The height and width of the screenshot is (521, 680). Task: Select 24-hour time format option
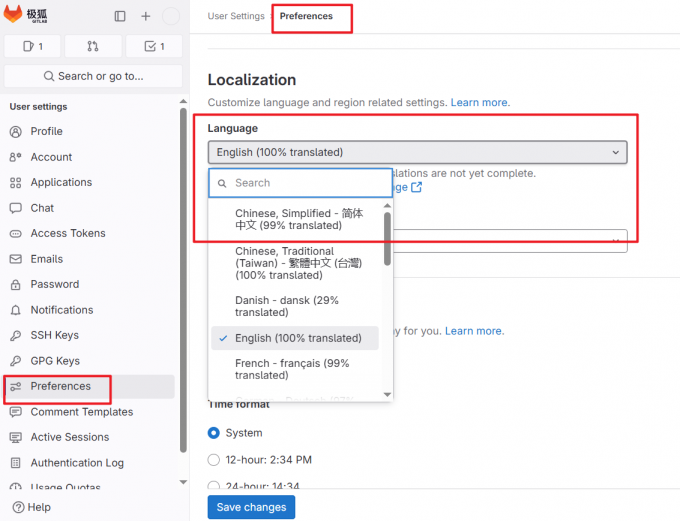coord(213,485)
